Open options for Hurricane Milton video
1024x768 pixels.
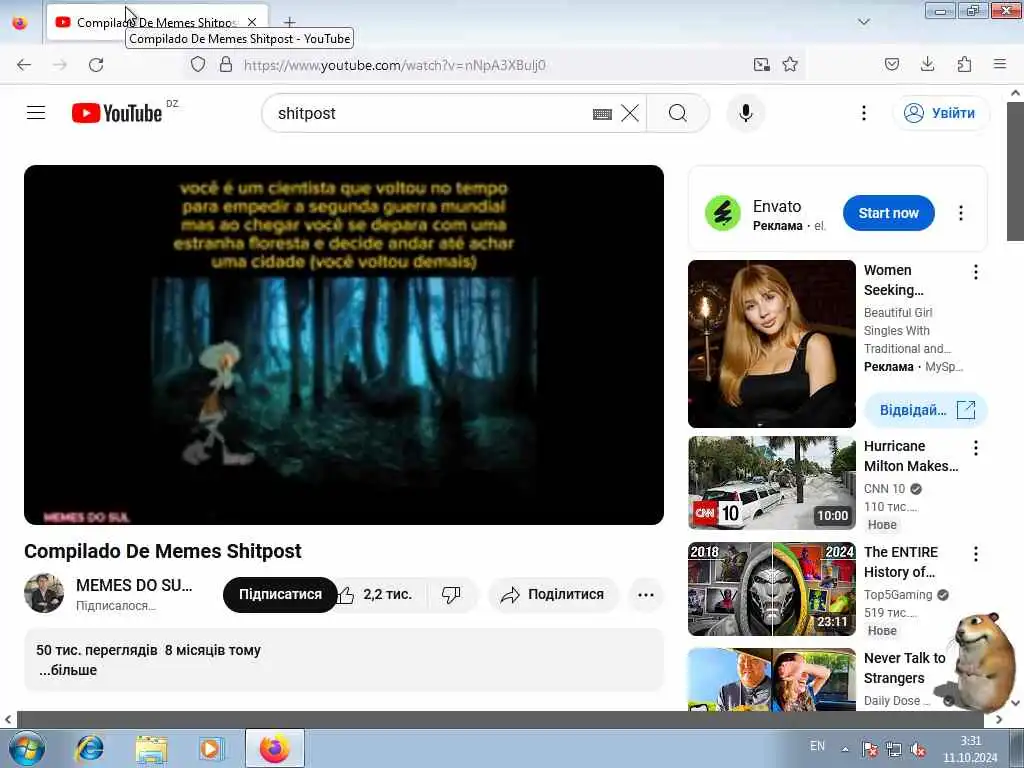[976, 448]
